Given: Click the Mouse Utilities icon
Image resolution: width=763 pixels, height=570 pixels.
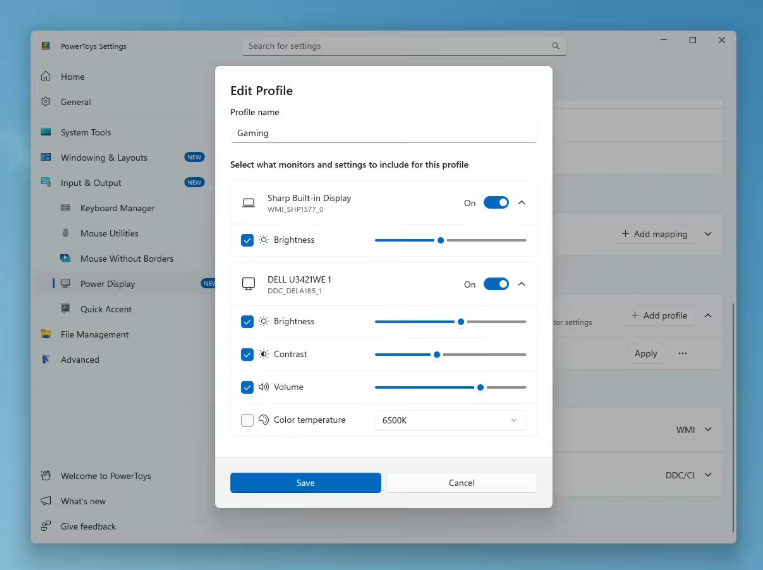Looking at the screenshot, I should pyautogui.click(x=66, y=233).
